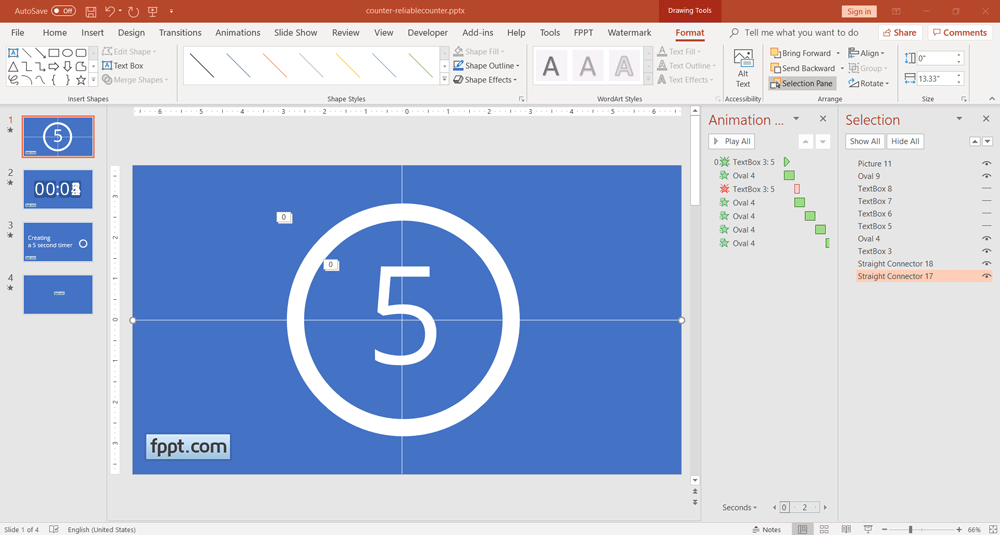Viewport: 1000px width, 535px height.
Task: Click the zoom slider in status bar
Action: coord(910,529)
